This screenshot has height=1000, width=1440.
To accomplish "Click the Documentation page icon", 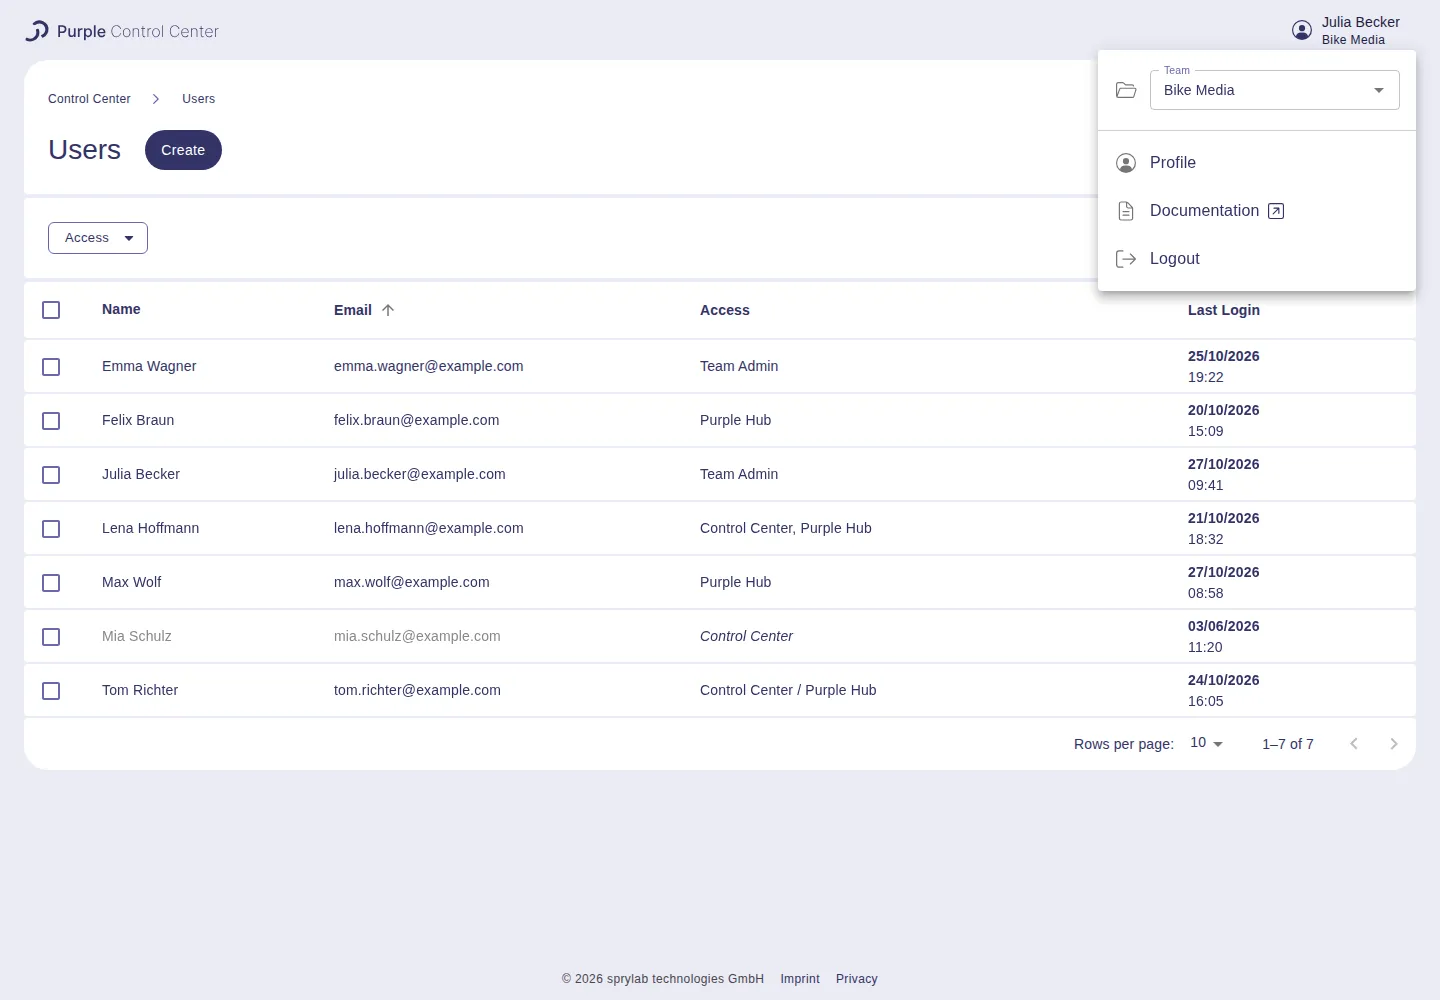I will 1126,211.
